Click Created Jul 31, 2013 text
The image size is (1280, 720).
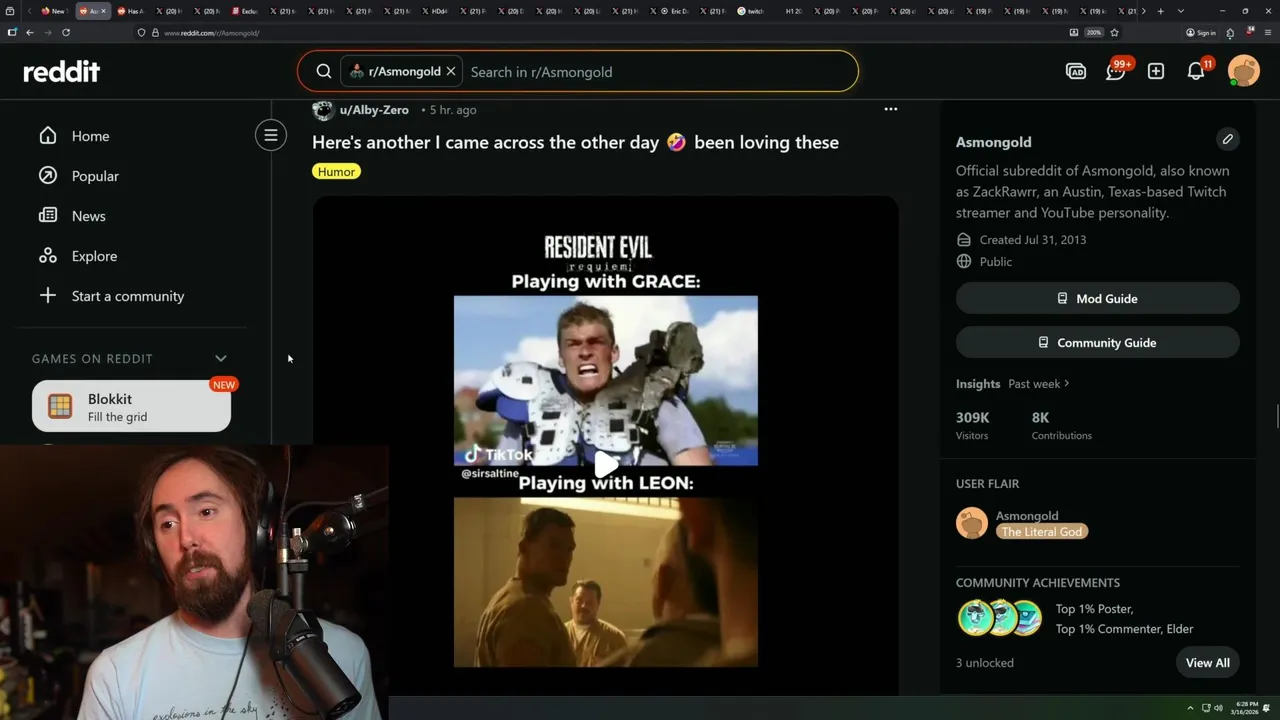tap(1033, 240)
